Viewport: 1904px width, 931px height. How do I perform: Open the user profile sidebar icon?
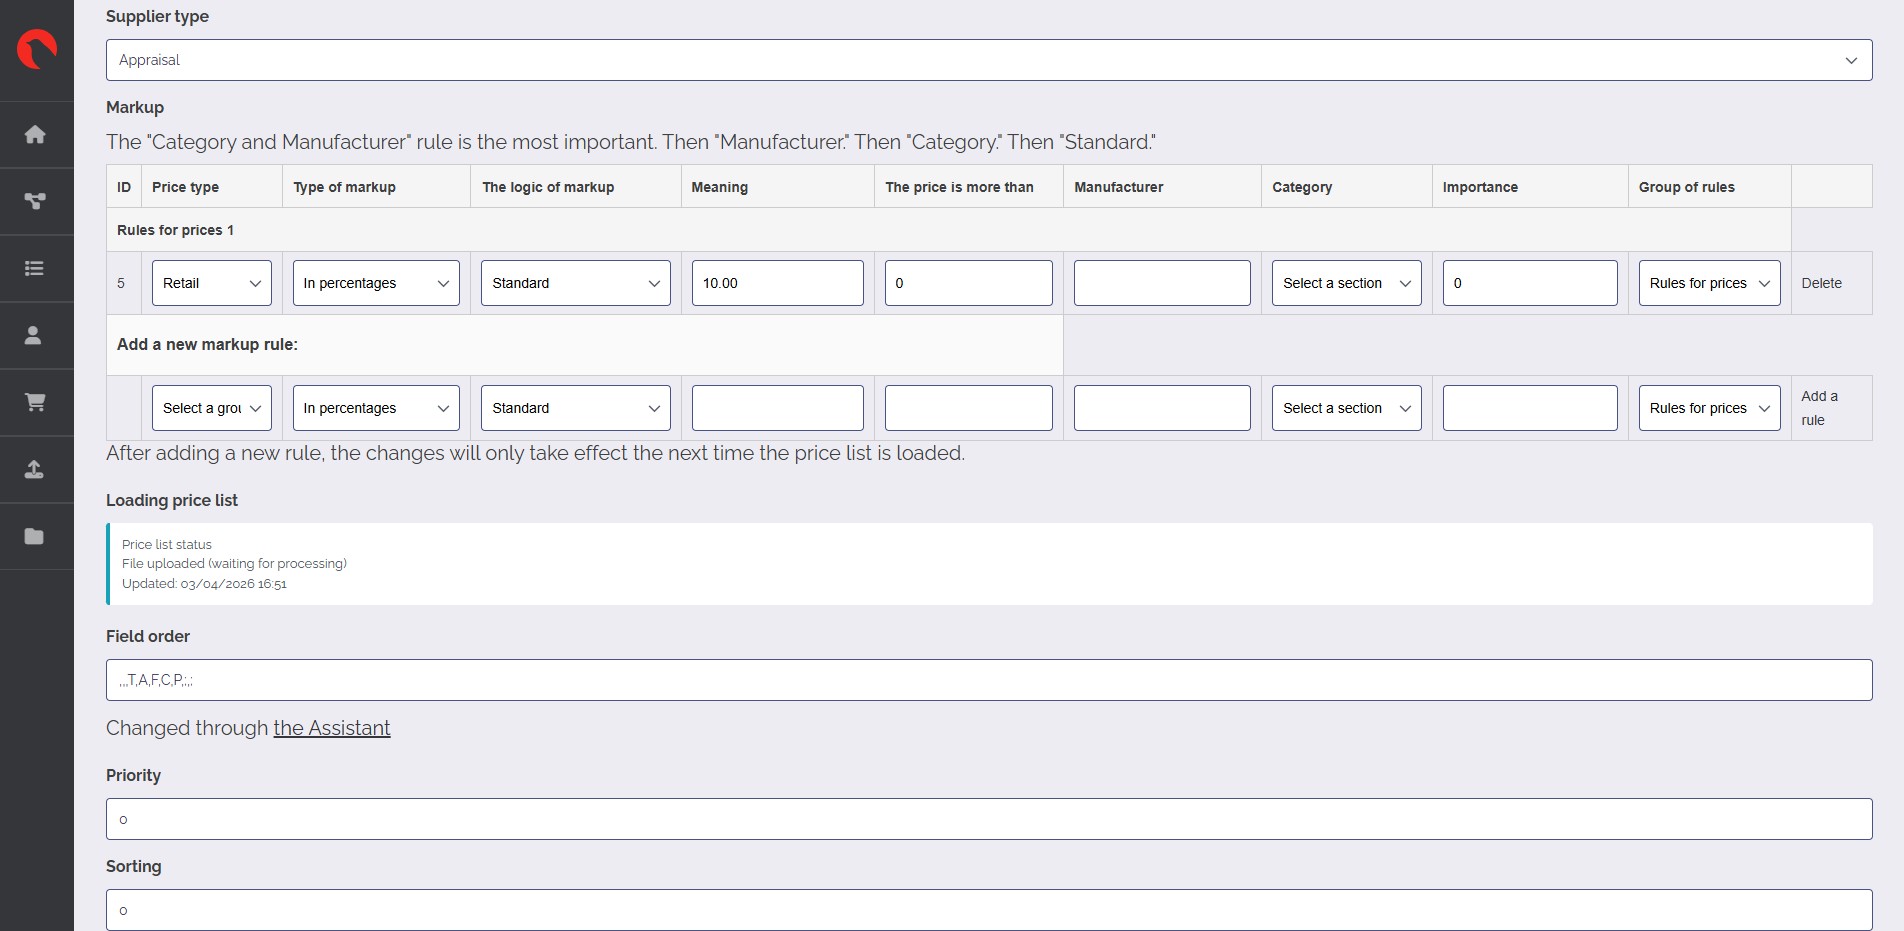(35, 335)
